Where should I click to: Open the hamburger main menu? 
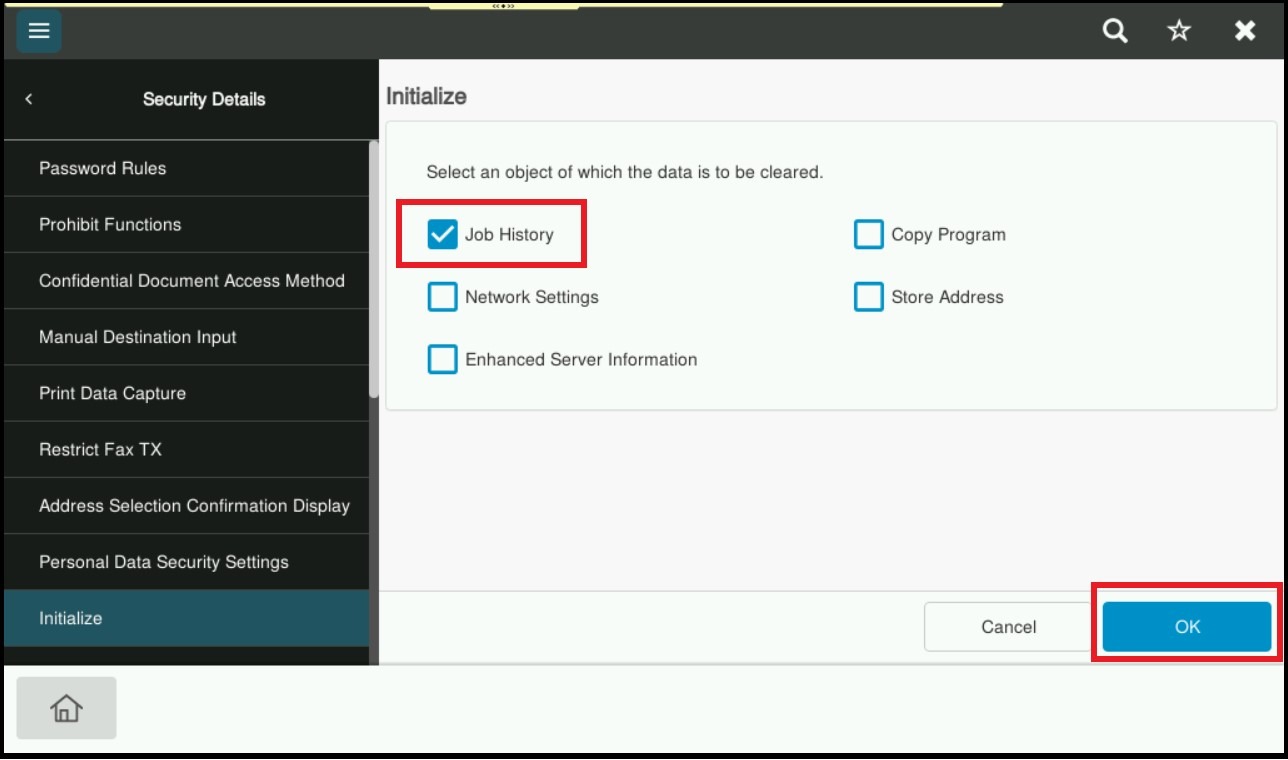(39, 31)
